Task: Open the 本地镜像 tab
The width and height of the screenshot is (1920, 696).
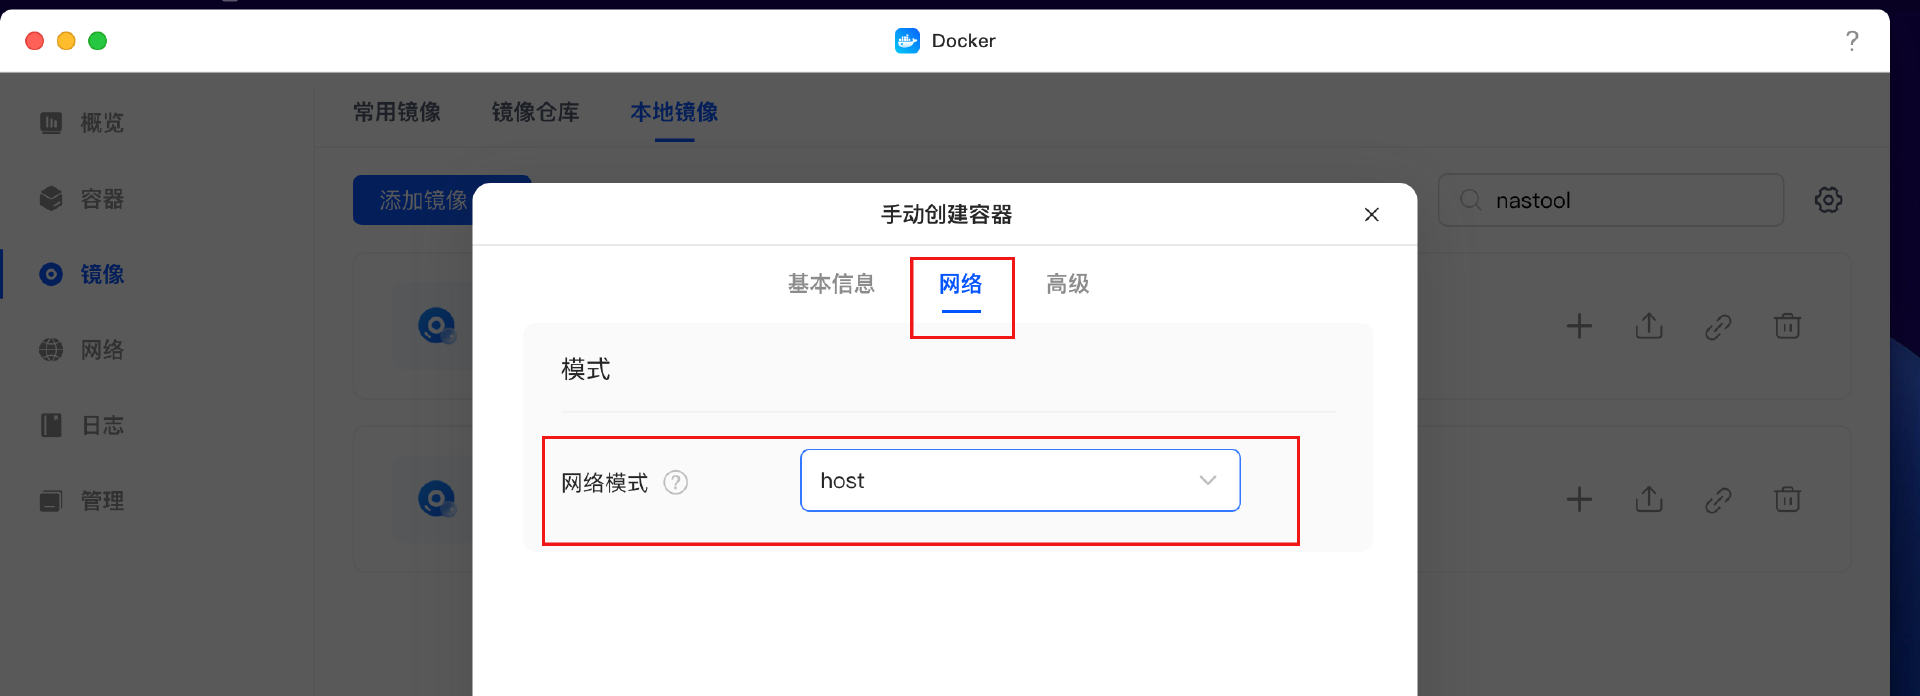Action: [x=674, y=112]
